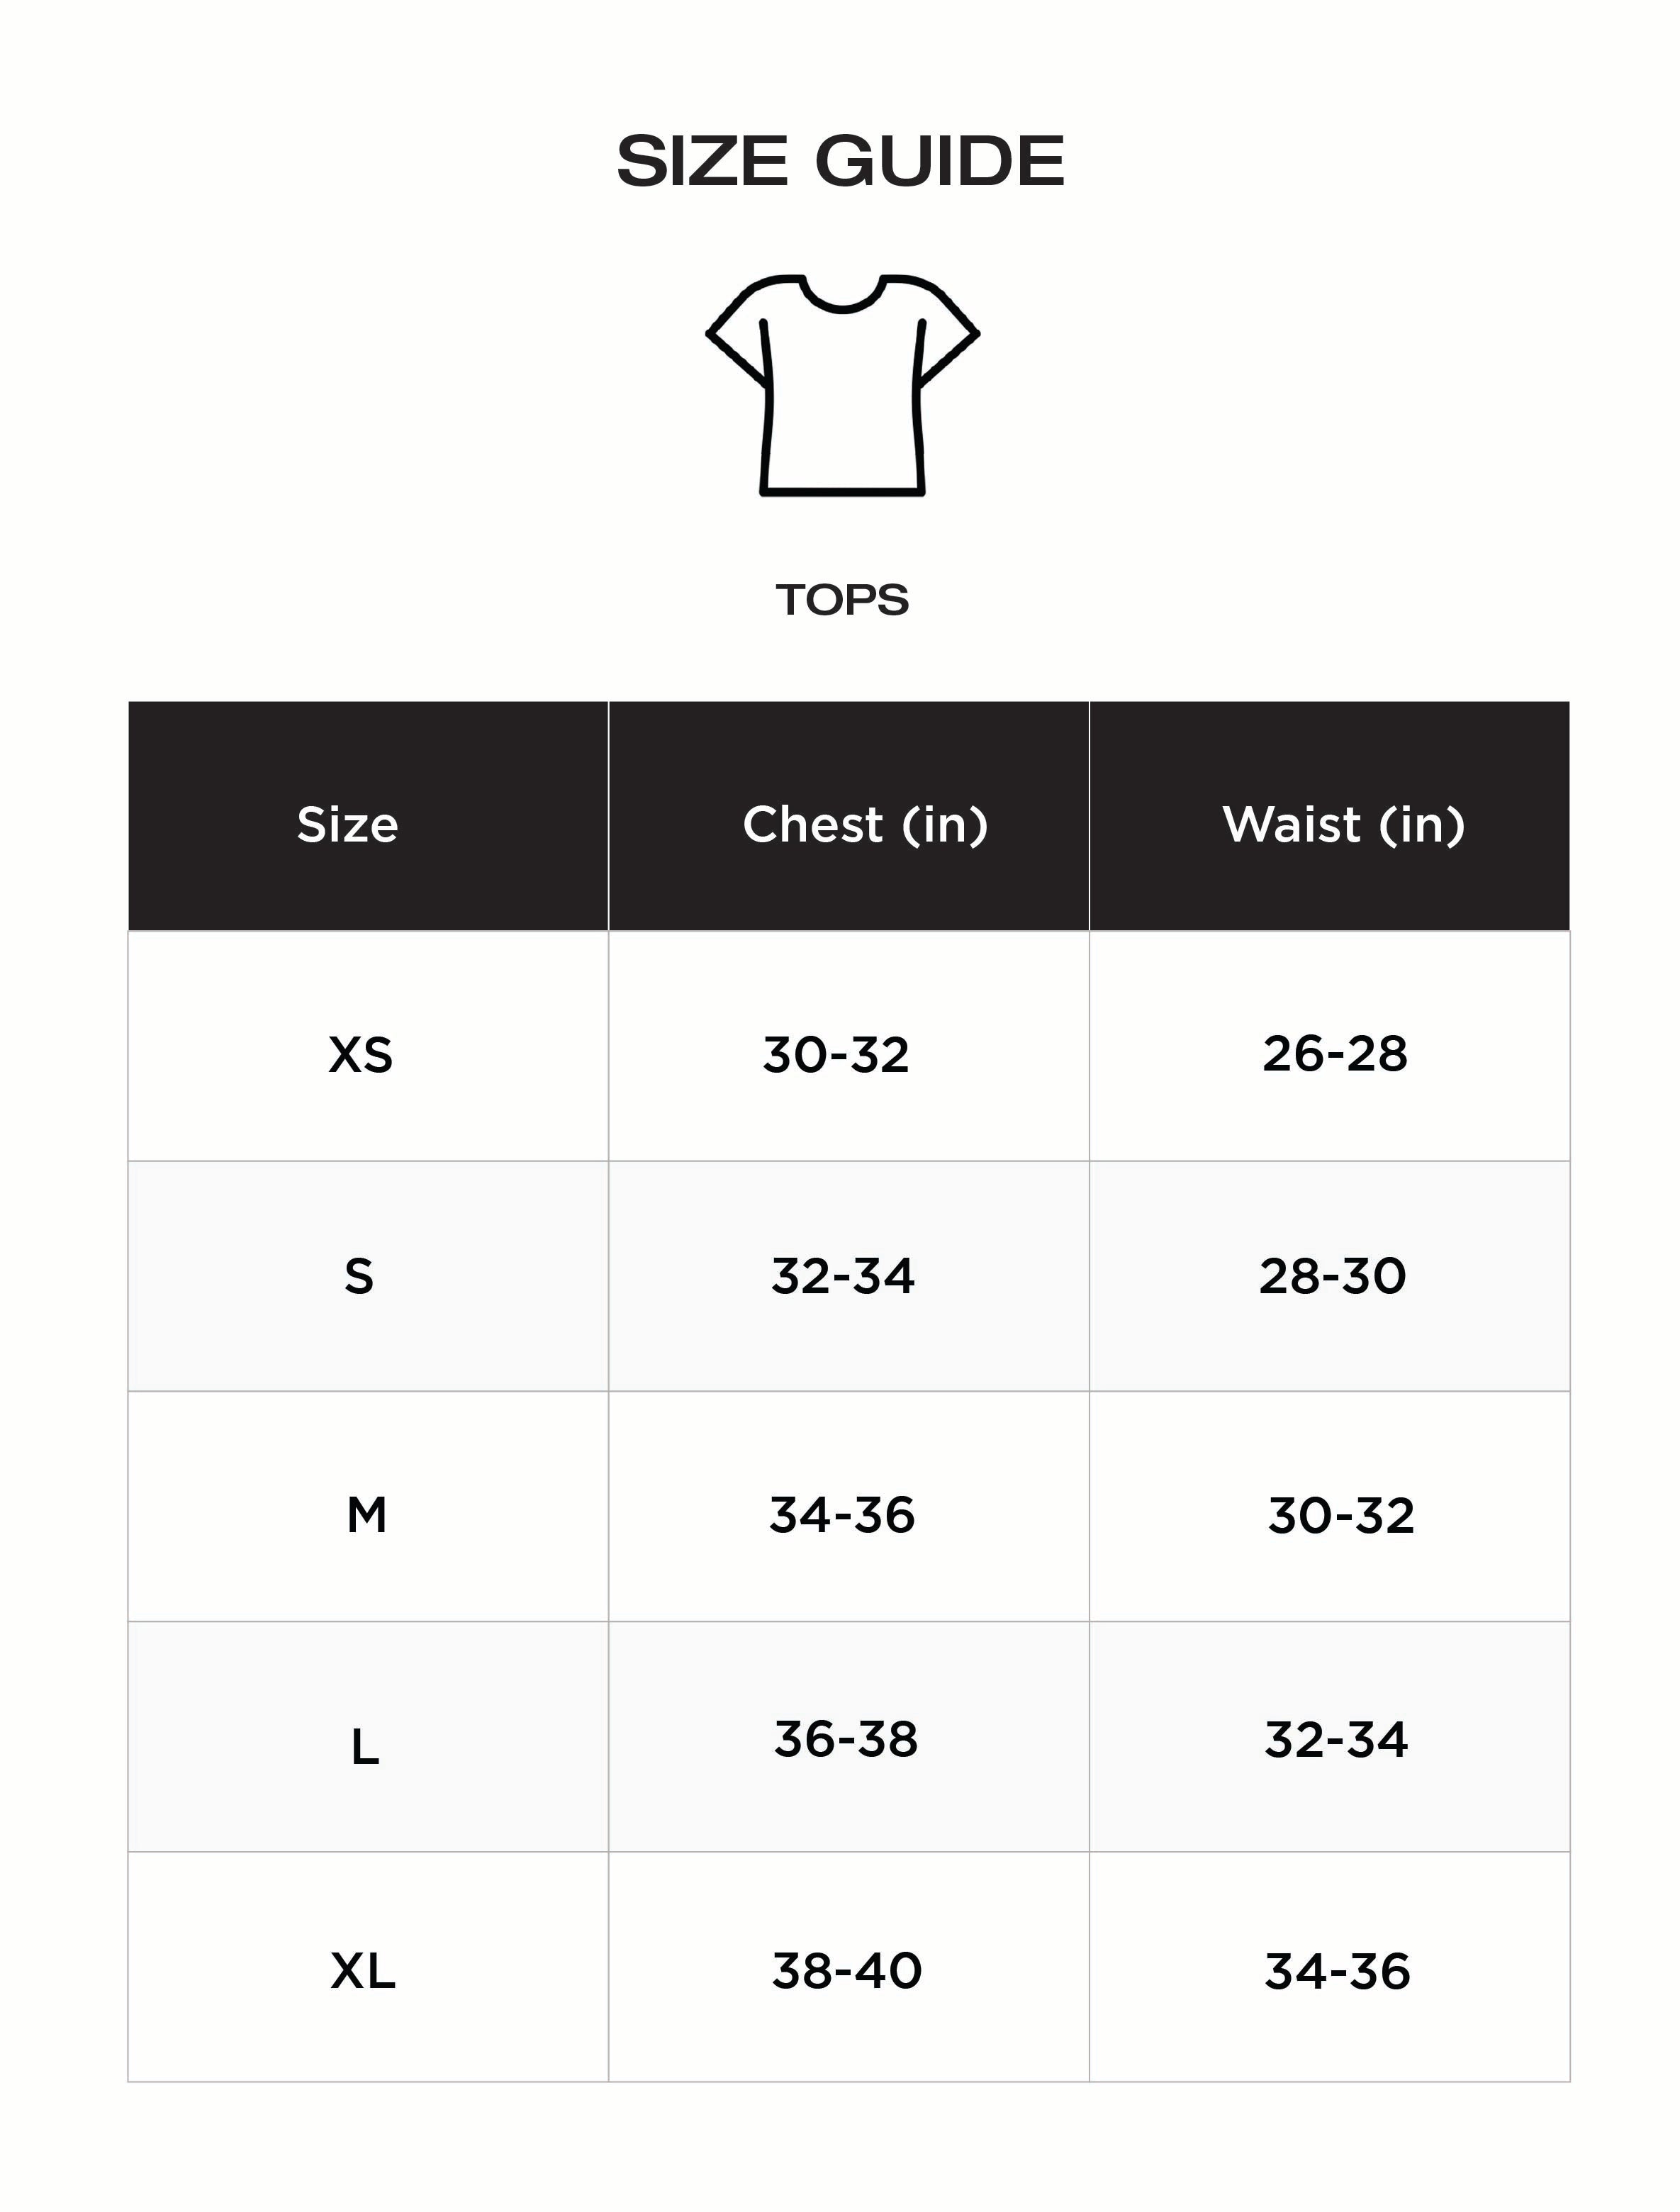Click the waist measurement for size L
Screen dimensions: 1680x2212
[1336, 1740]
